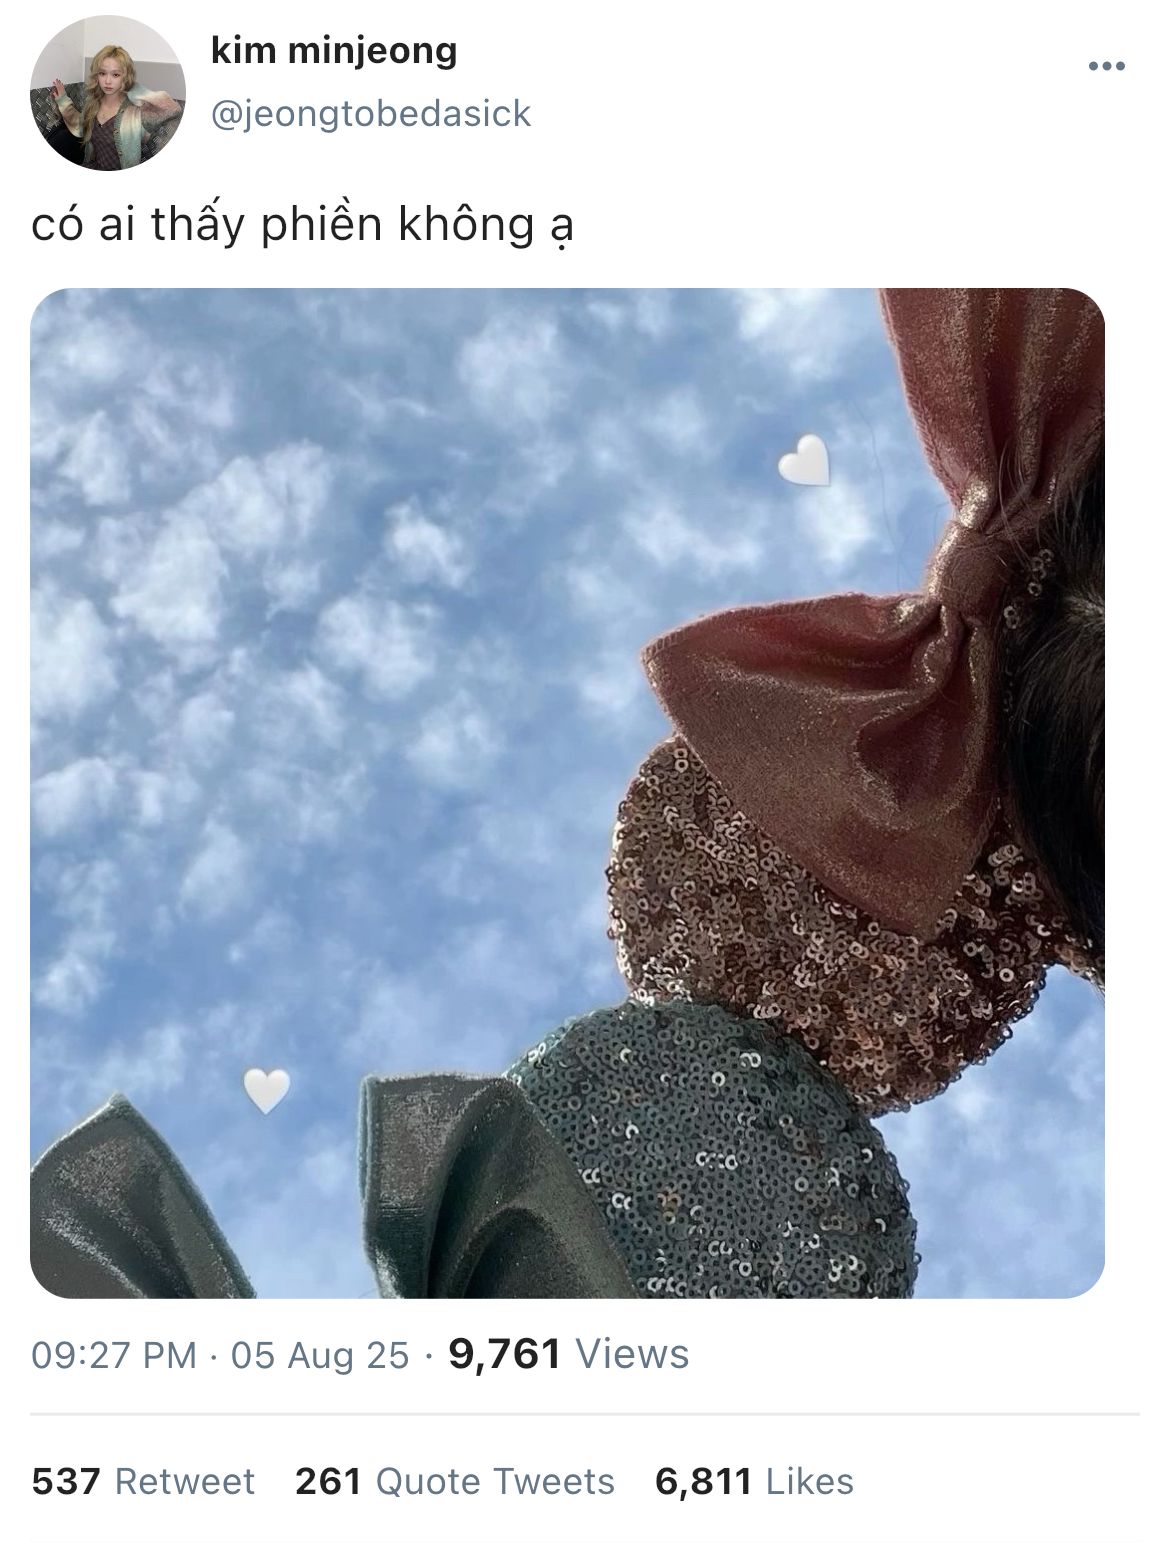Click the kim minjeong display name
This screenshot has height=1542, width=1170.
334,50
